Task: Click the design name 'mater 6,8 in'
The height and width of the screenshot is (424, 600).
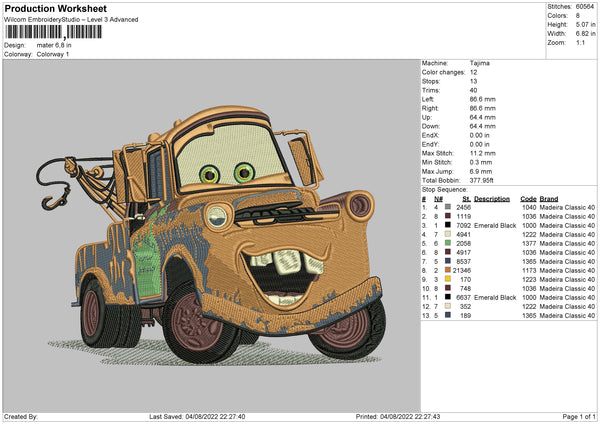Action: coord(54,45)
